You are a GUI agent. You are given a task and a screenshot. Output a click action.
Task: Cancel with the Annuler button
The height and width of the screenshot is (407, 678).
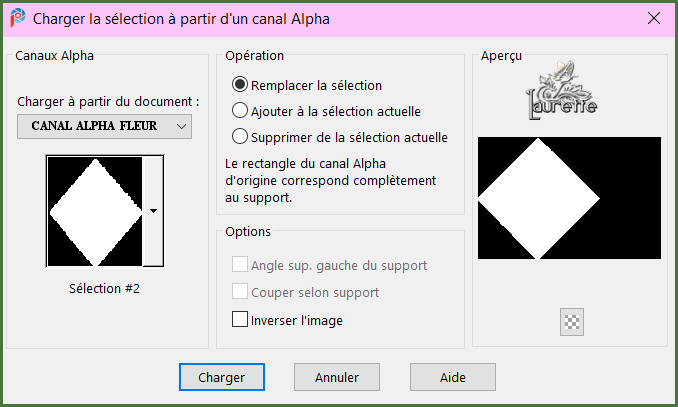tap(337, 377)
